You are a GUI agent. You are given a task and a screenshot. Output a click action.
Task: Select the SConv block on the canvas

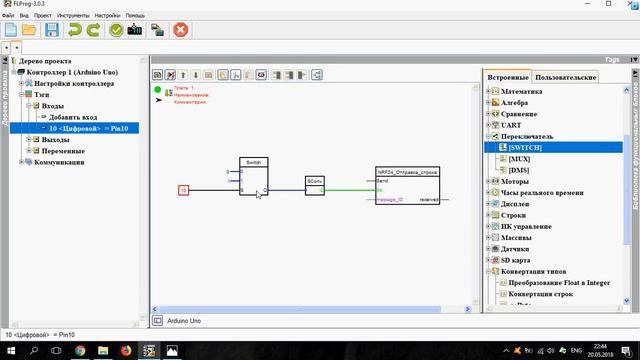(315, 186)
